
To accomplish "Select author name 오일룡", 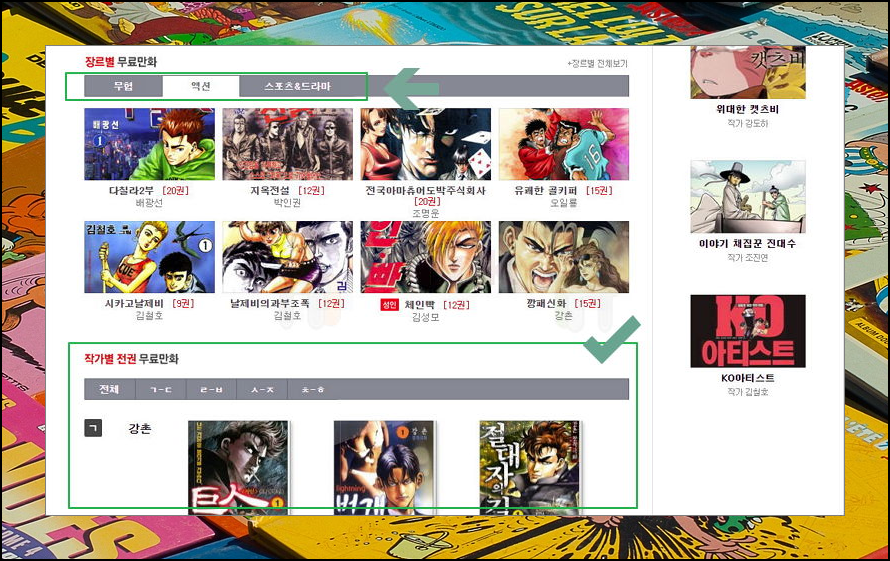I will 564,203.
